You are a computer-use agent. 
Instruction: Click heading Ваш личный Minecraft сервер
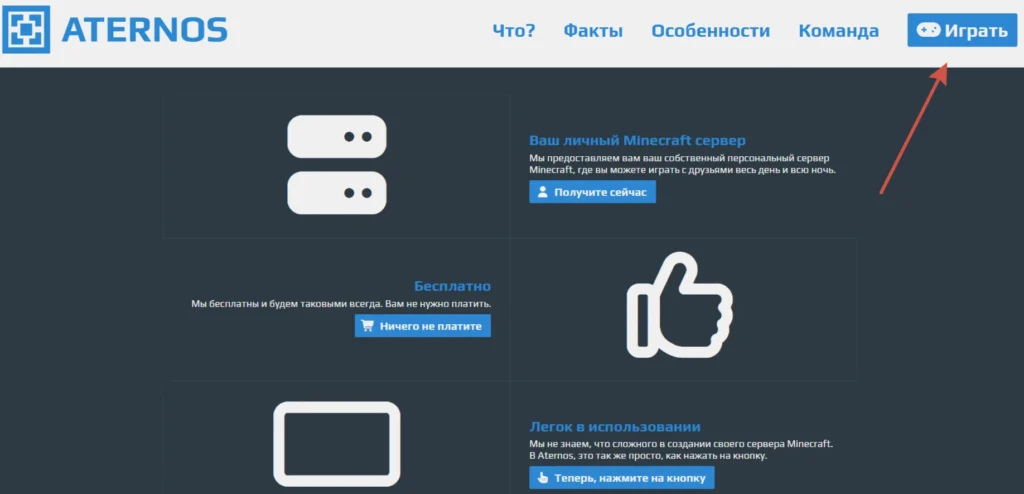point(637,140)
